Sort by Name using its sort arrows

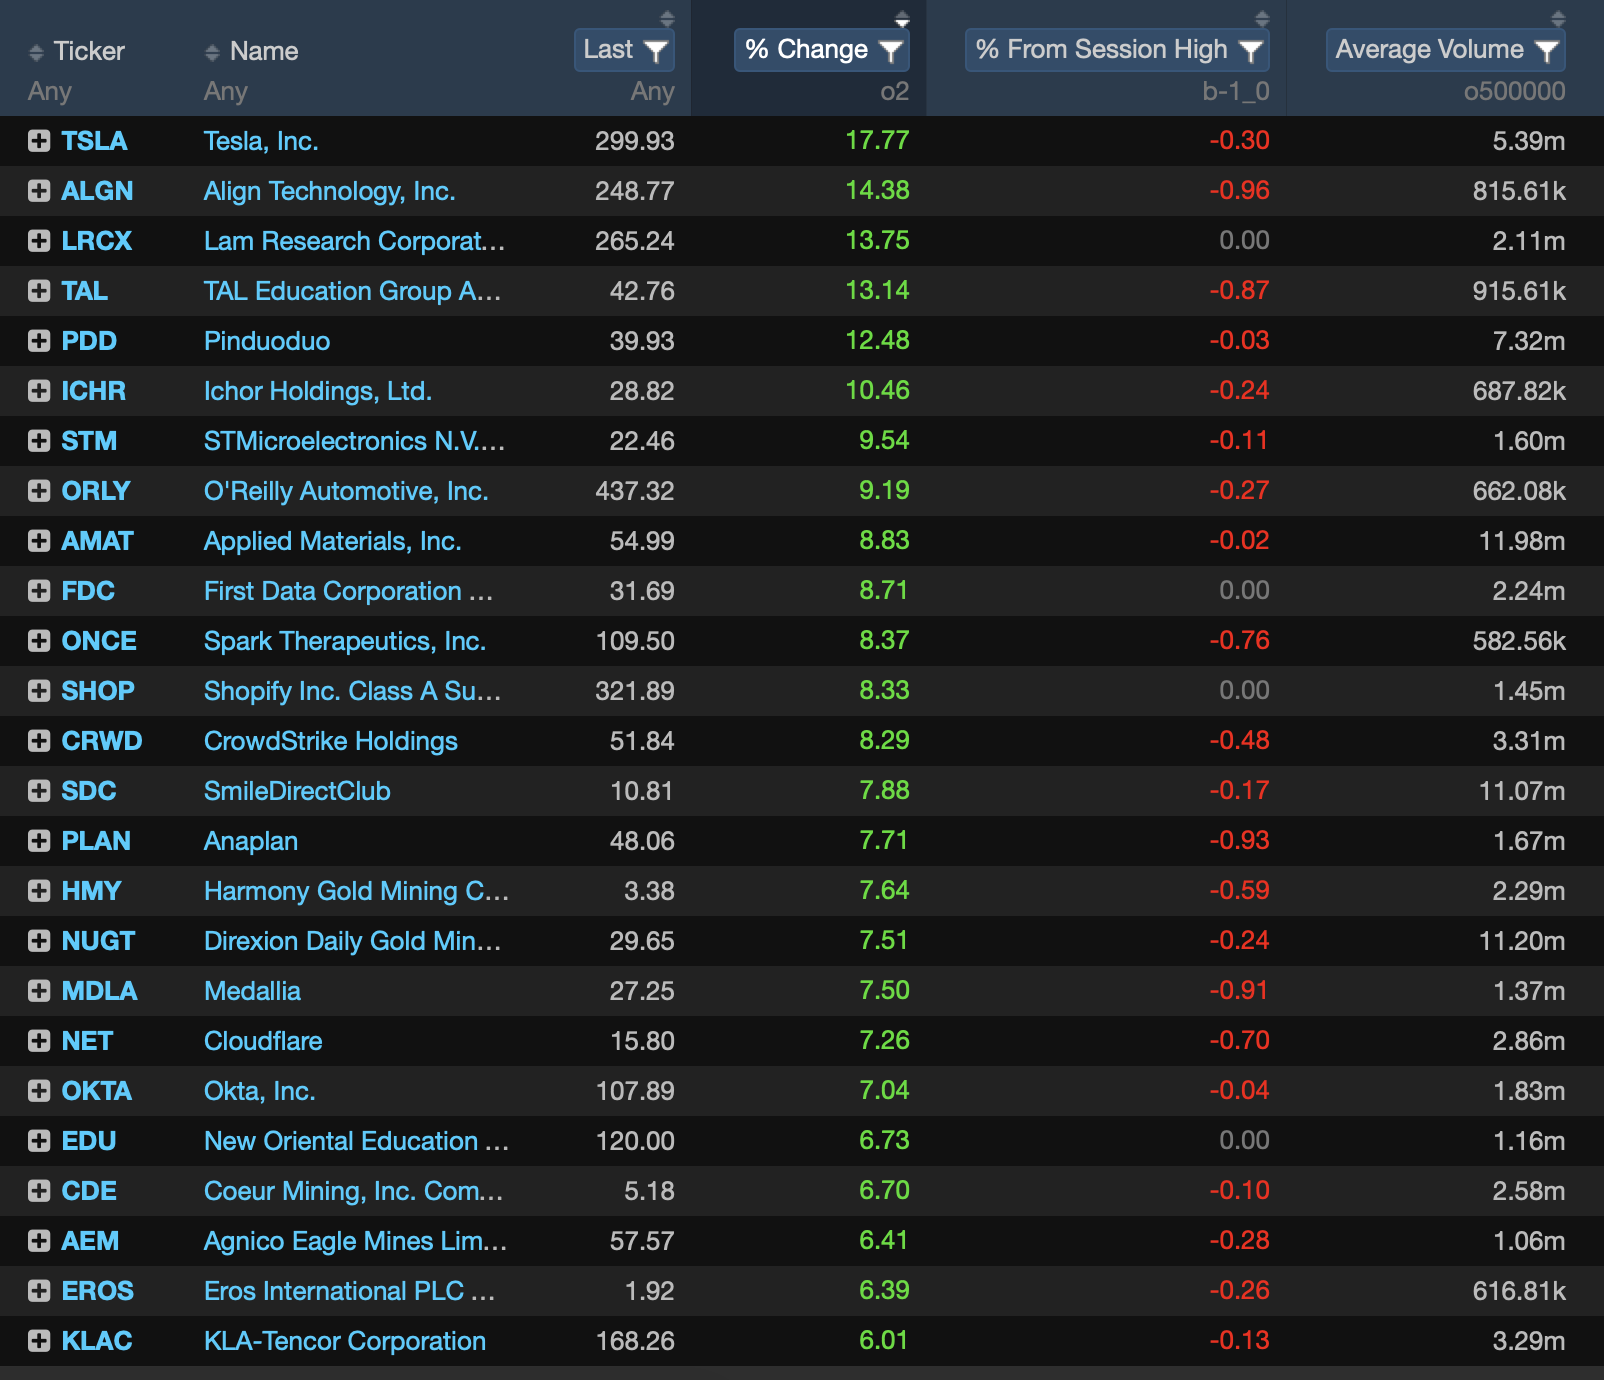point(212,52)
